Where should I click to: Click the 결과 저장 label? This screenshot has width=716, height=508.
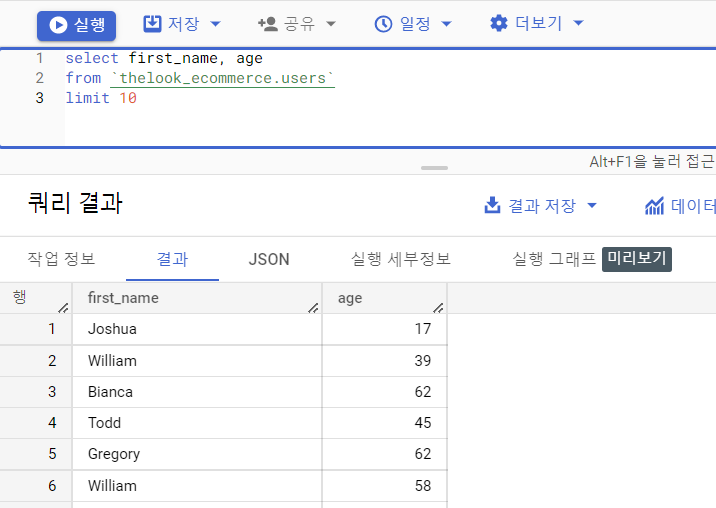click(x=542, y=206)
